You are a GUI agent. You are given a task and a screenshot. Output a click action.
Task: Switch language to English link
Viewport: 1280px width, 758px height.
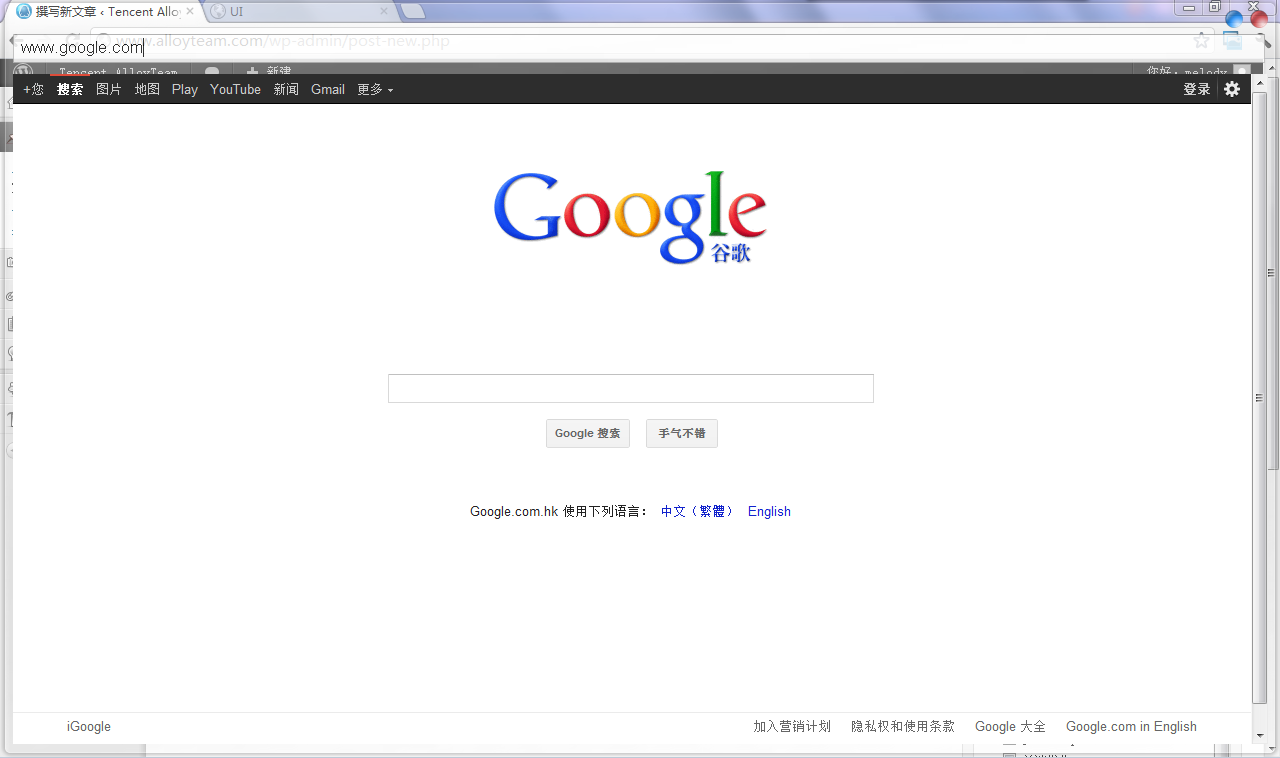pyautogui.click(x=769, y=511)
